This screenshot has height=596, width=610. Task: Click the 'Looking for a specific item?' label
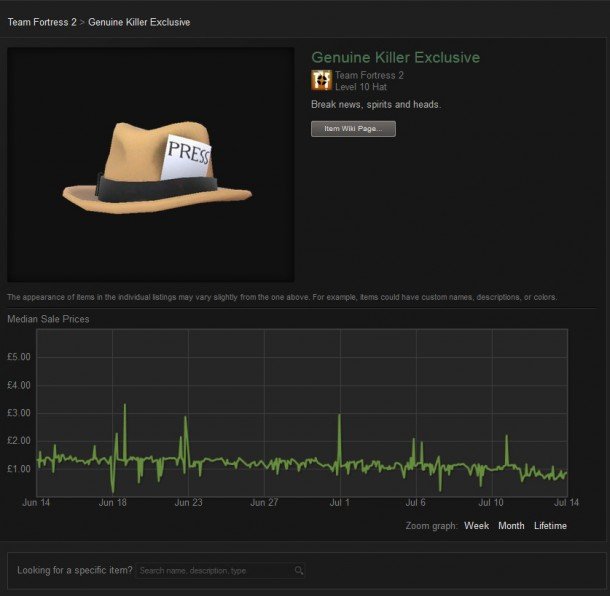point(75,570)
